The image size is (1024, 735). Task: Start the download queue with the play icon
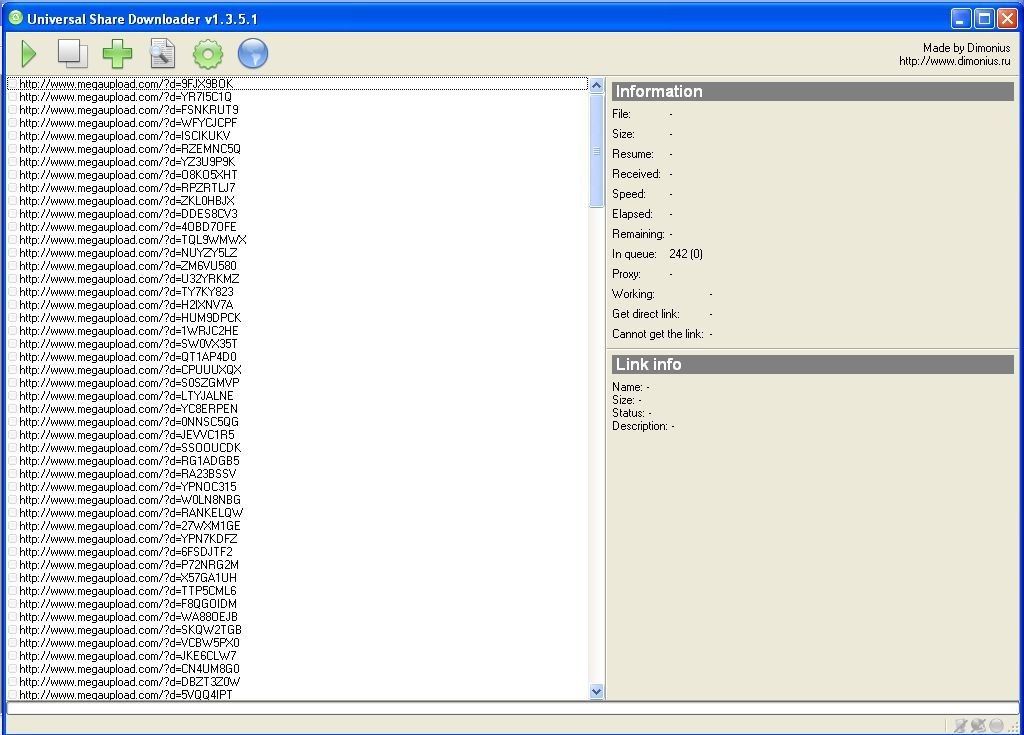28,53
